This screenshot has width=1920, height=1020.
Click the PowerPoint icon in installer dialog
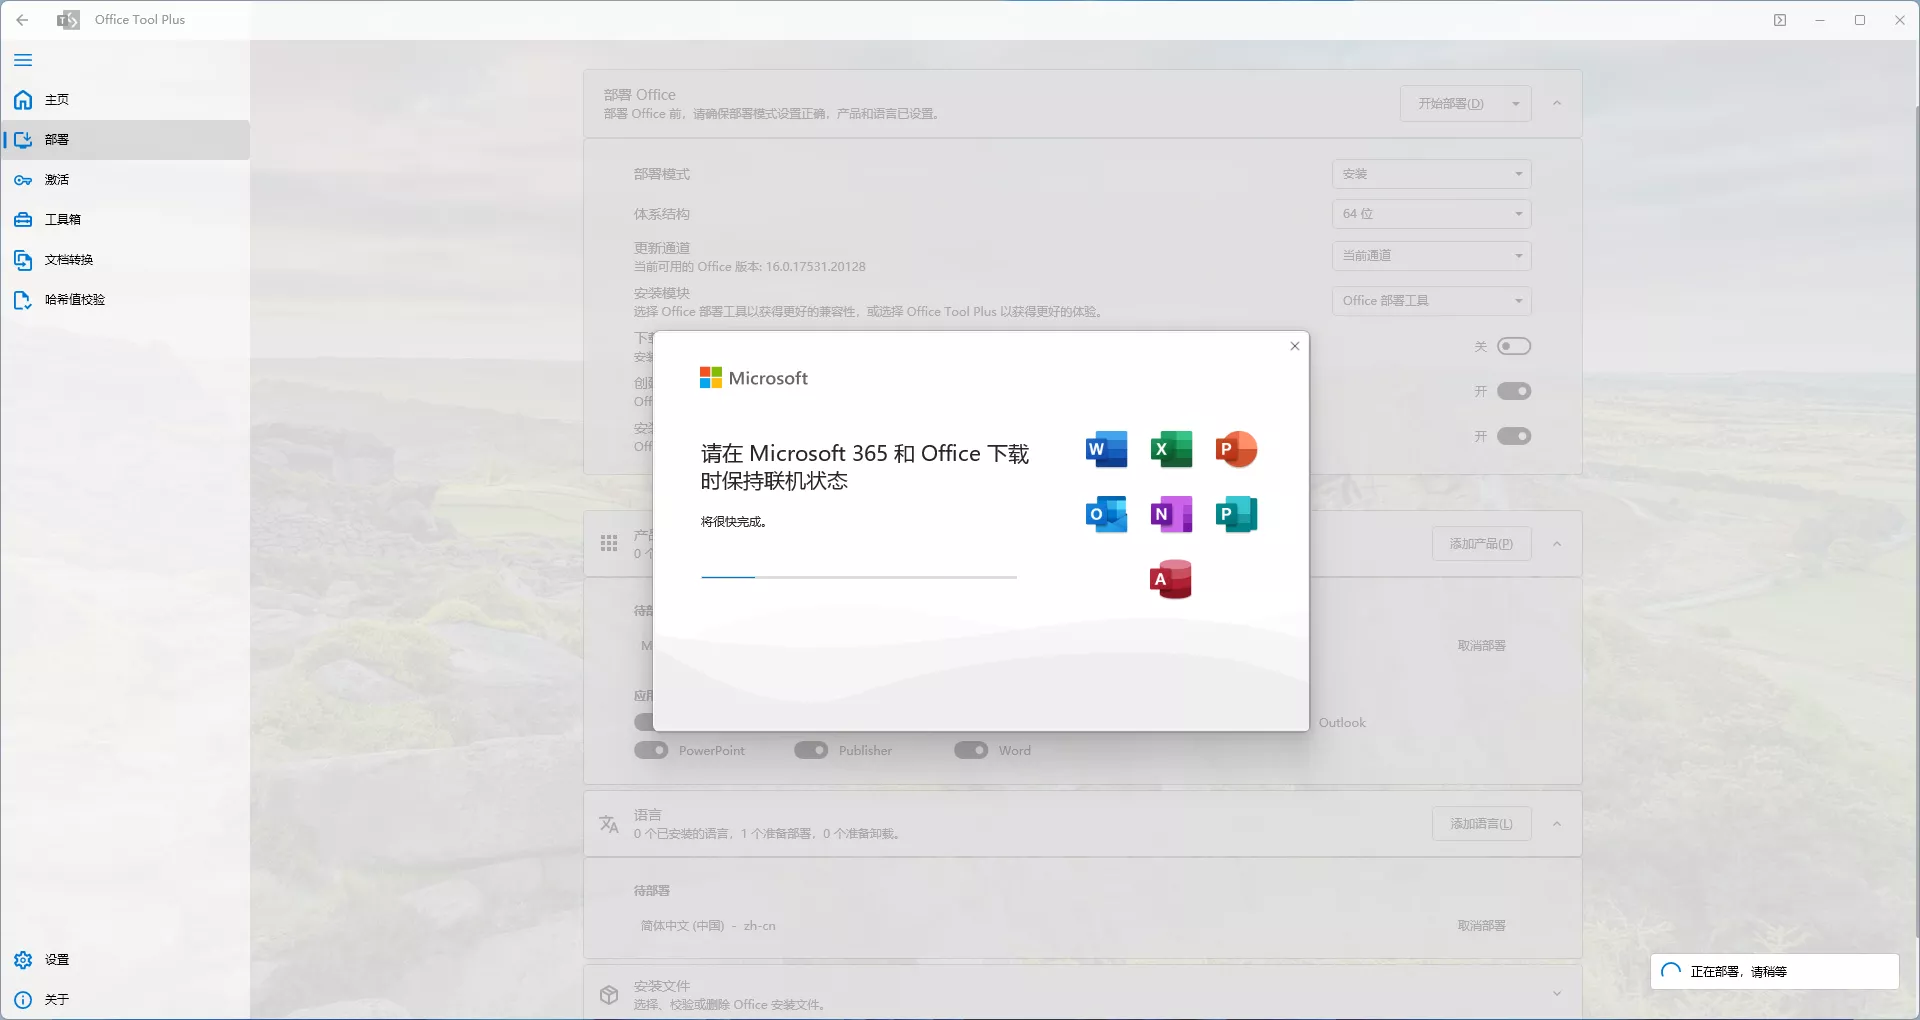[1236, 450]
